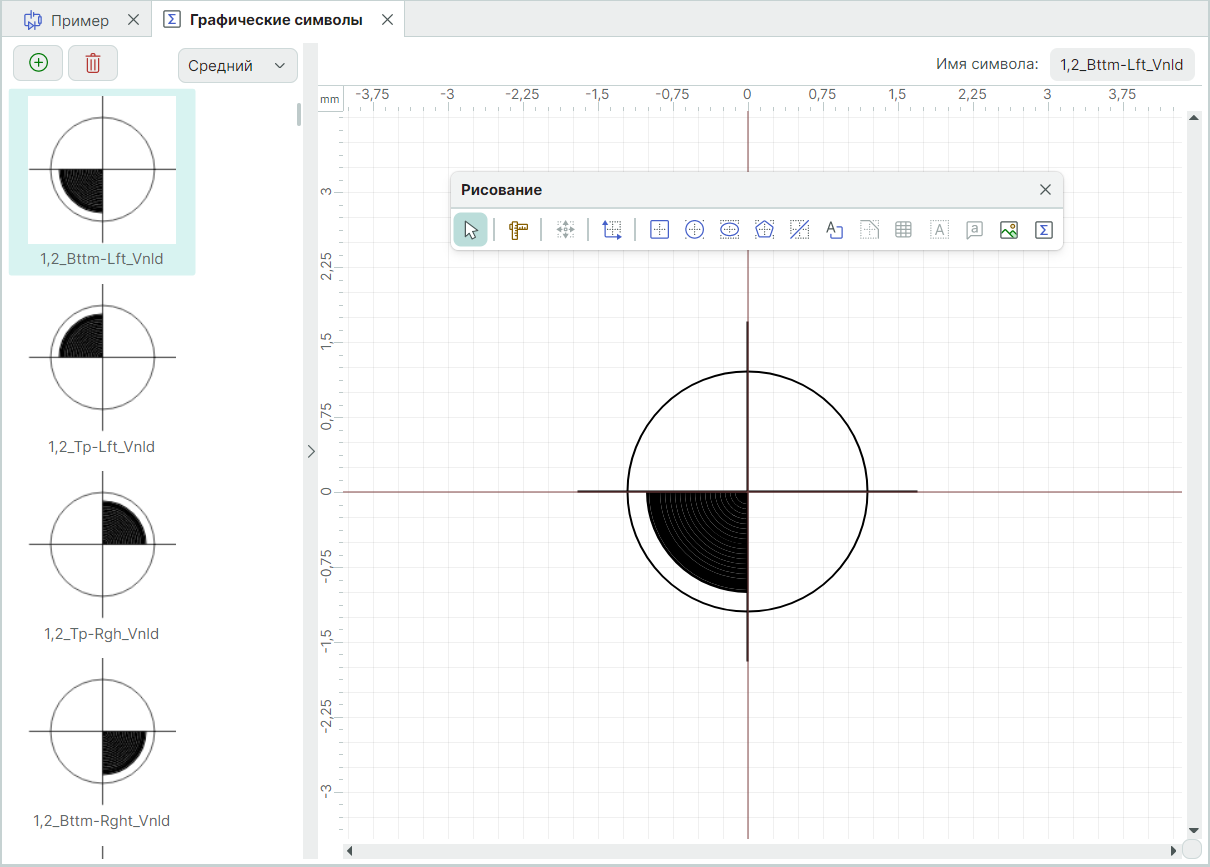Pick the circle drawing tool
The height and width of the screenshot is (867, 1210).
(x=694, y=230)
